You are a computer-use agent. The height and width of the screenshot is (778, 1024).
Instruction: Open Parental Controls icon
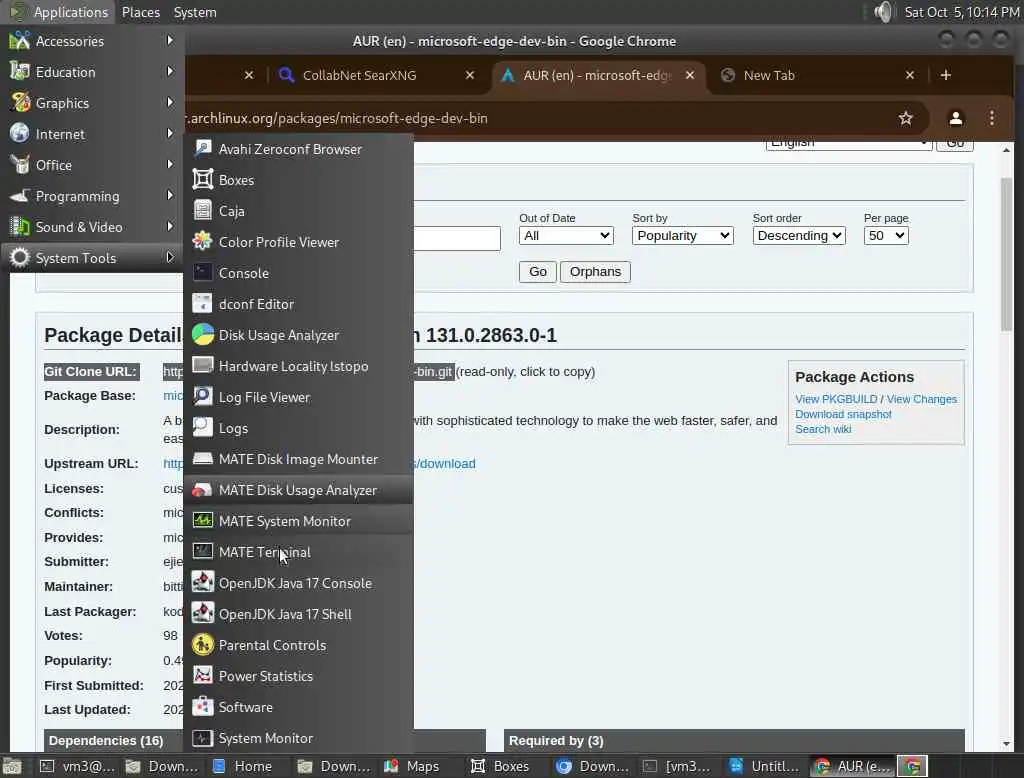pos(202,645)
